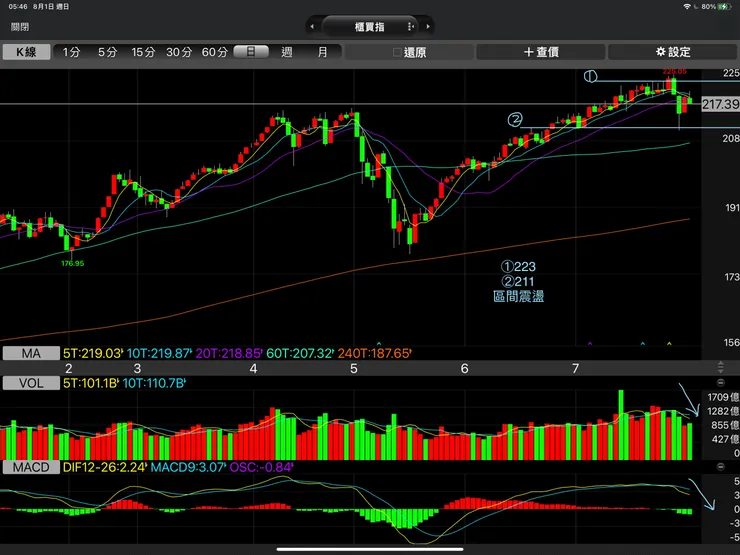Open the MA indicator selector
Viewport: 740px width, 555px height.
[x=31, y=353]
